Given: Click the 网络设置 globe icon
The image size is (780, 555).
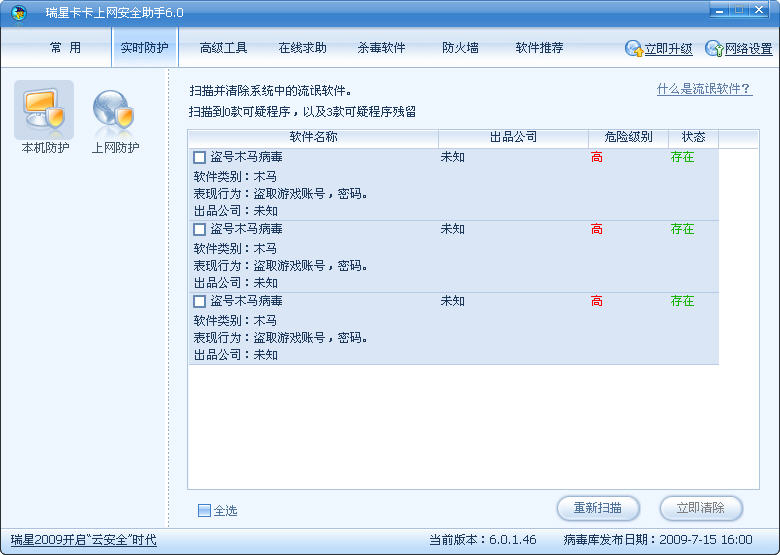Looking at the screenshot, I should (x=714, y=49).
